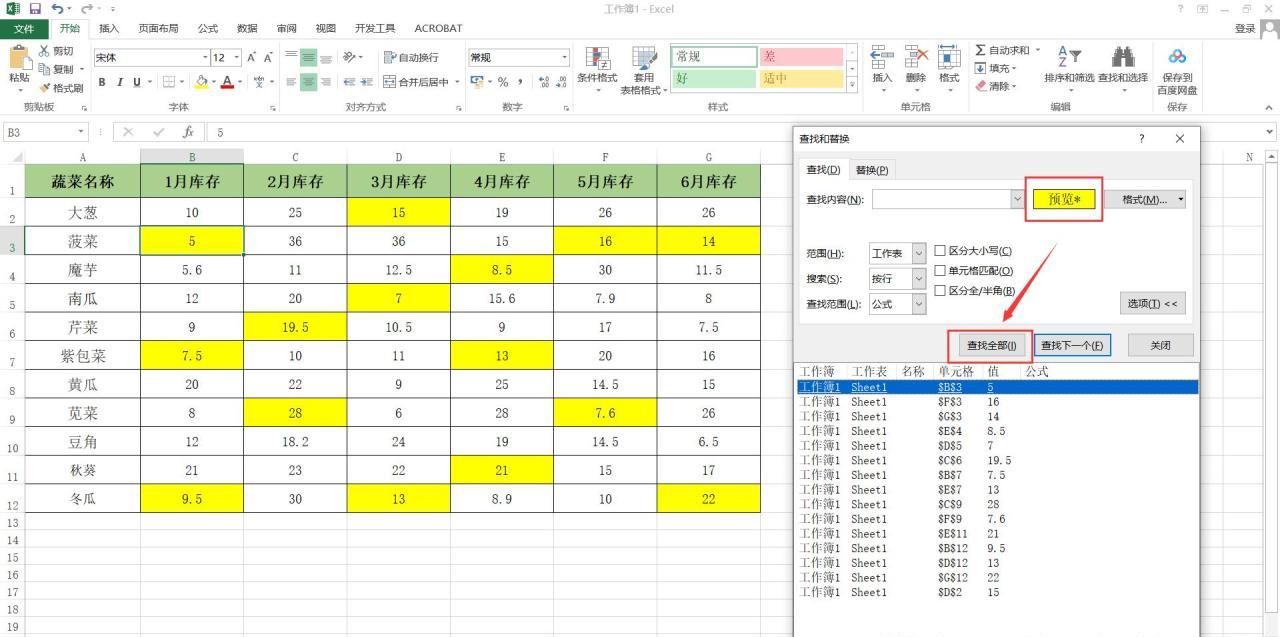Open the Search (搜索) 按行 dropdown
Image resolution: width=1280 pixels, height=637 pixels.
[919, 279]
